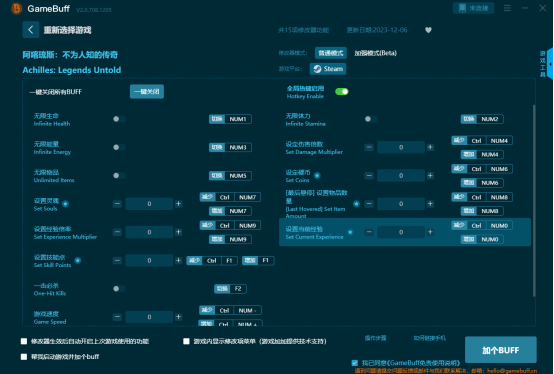Disable the Hotkey Enable switch

(342, 92)
